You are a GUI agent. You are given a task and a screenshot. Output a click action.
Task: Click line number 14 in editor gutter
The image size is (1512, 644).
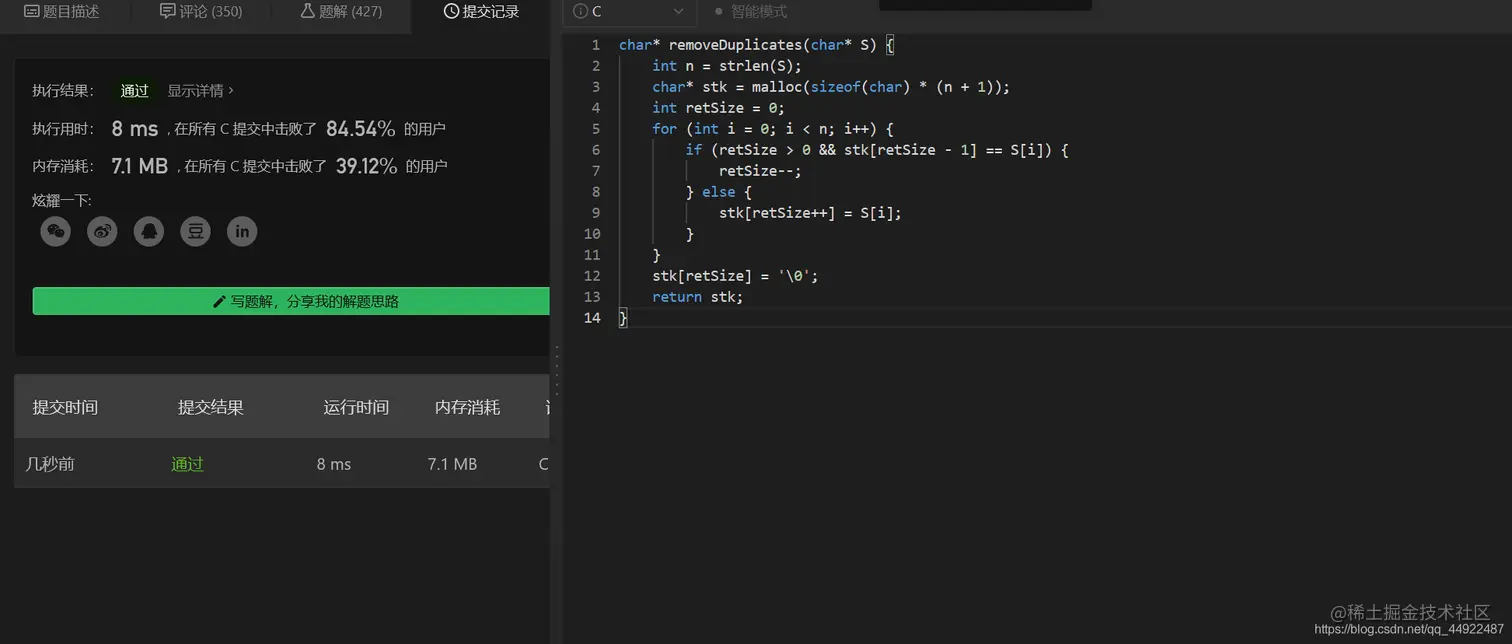tap(592, 318)
